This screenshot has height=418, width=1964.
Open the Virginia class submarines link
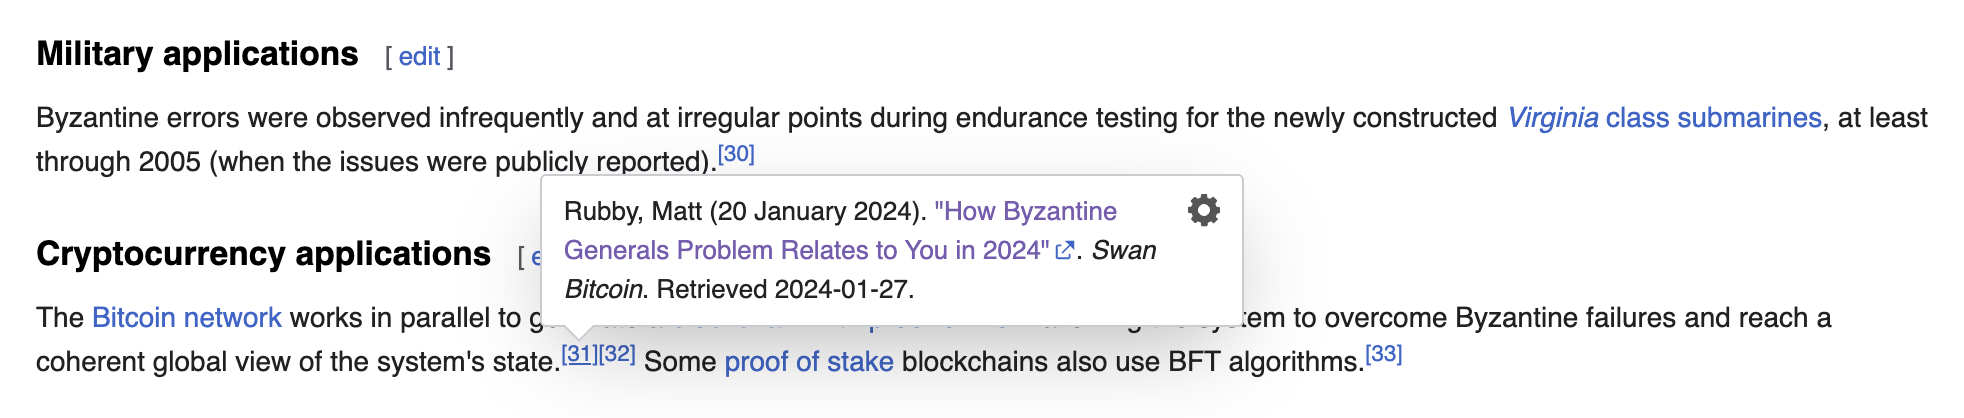[1663, 118]
